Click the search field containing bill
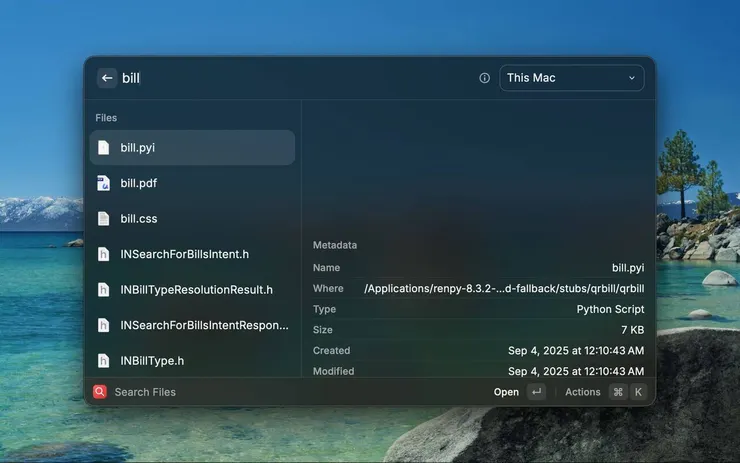 [x=297, y=78]
